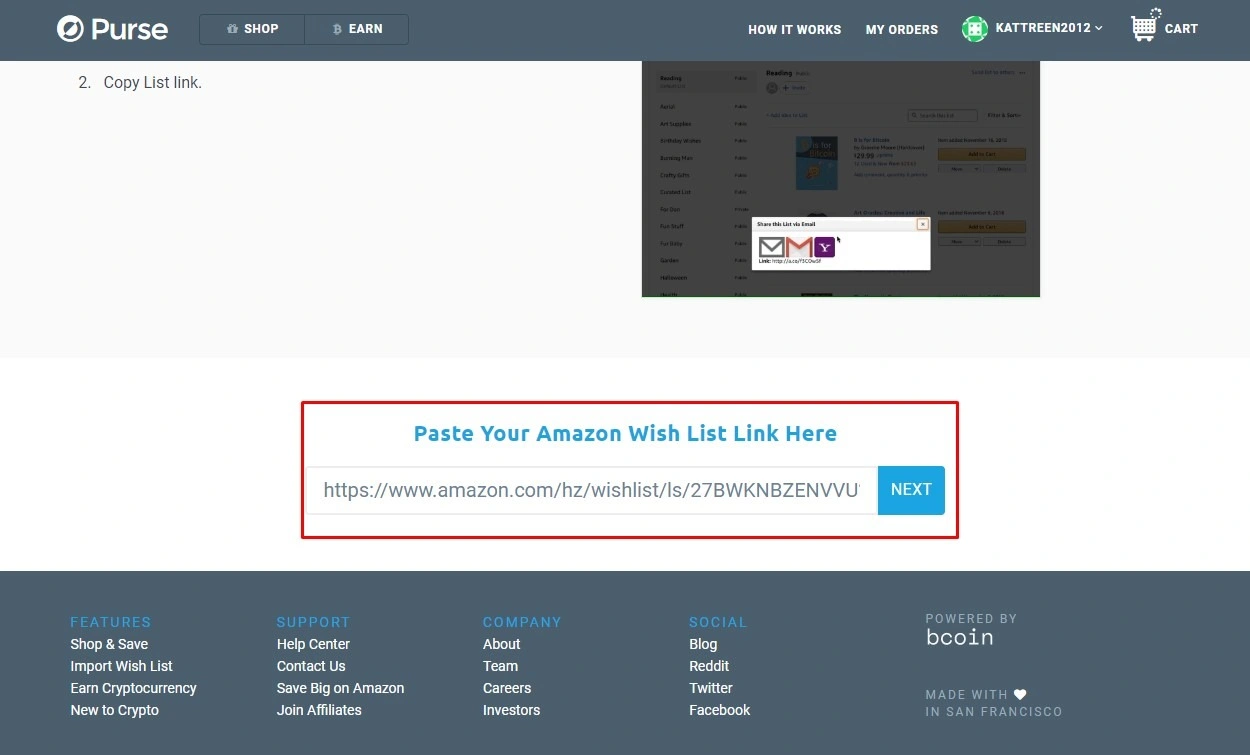Viewport: 1250px width, 755px height.
Task: Open Team link in footer
Action: pyautogui.click(x=500, y=666)
